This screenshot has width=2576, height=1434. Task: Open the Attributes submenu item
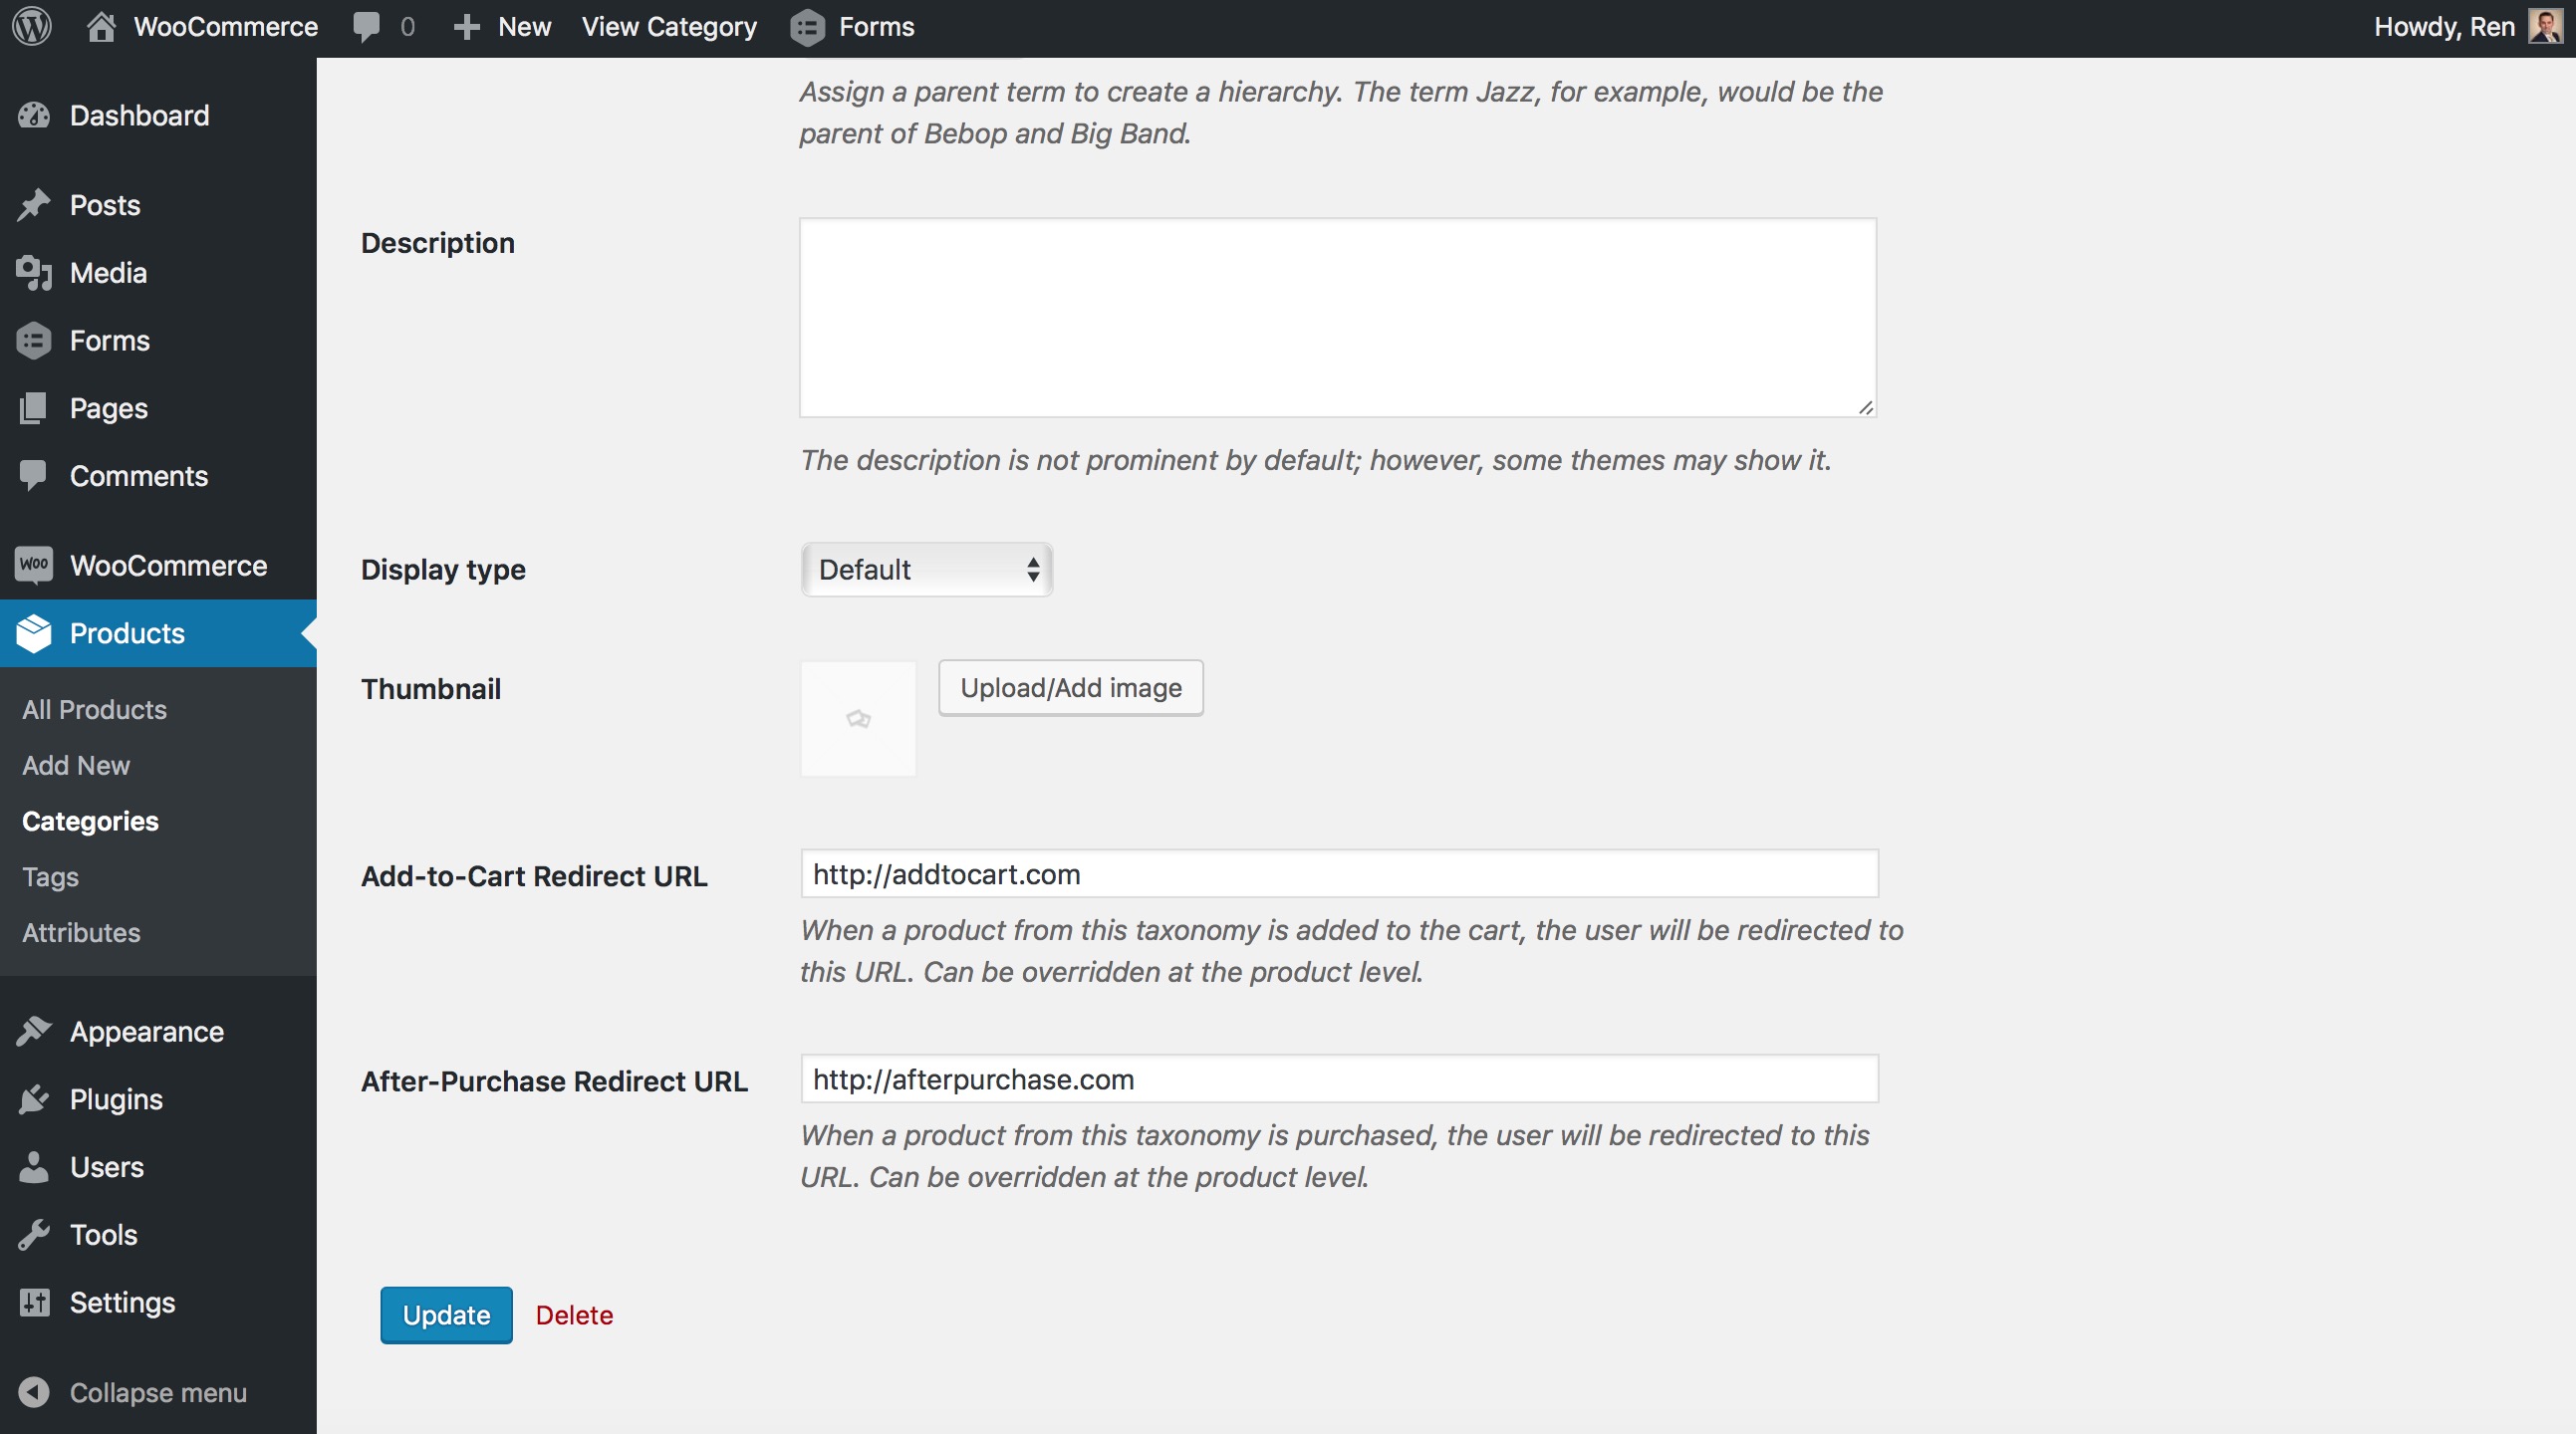pyautogui.click(x=81, y=933)
